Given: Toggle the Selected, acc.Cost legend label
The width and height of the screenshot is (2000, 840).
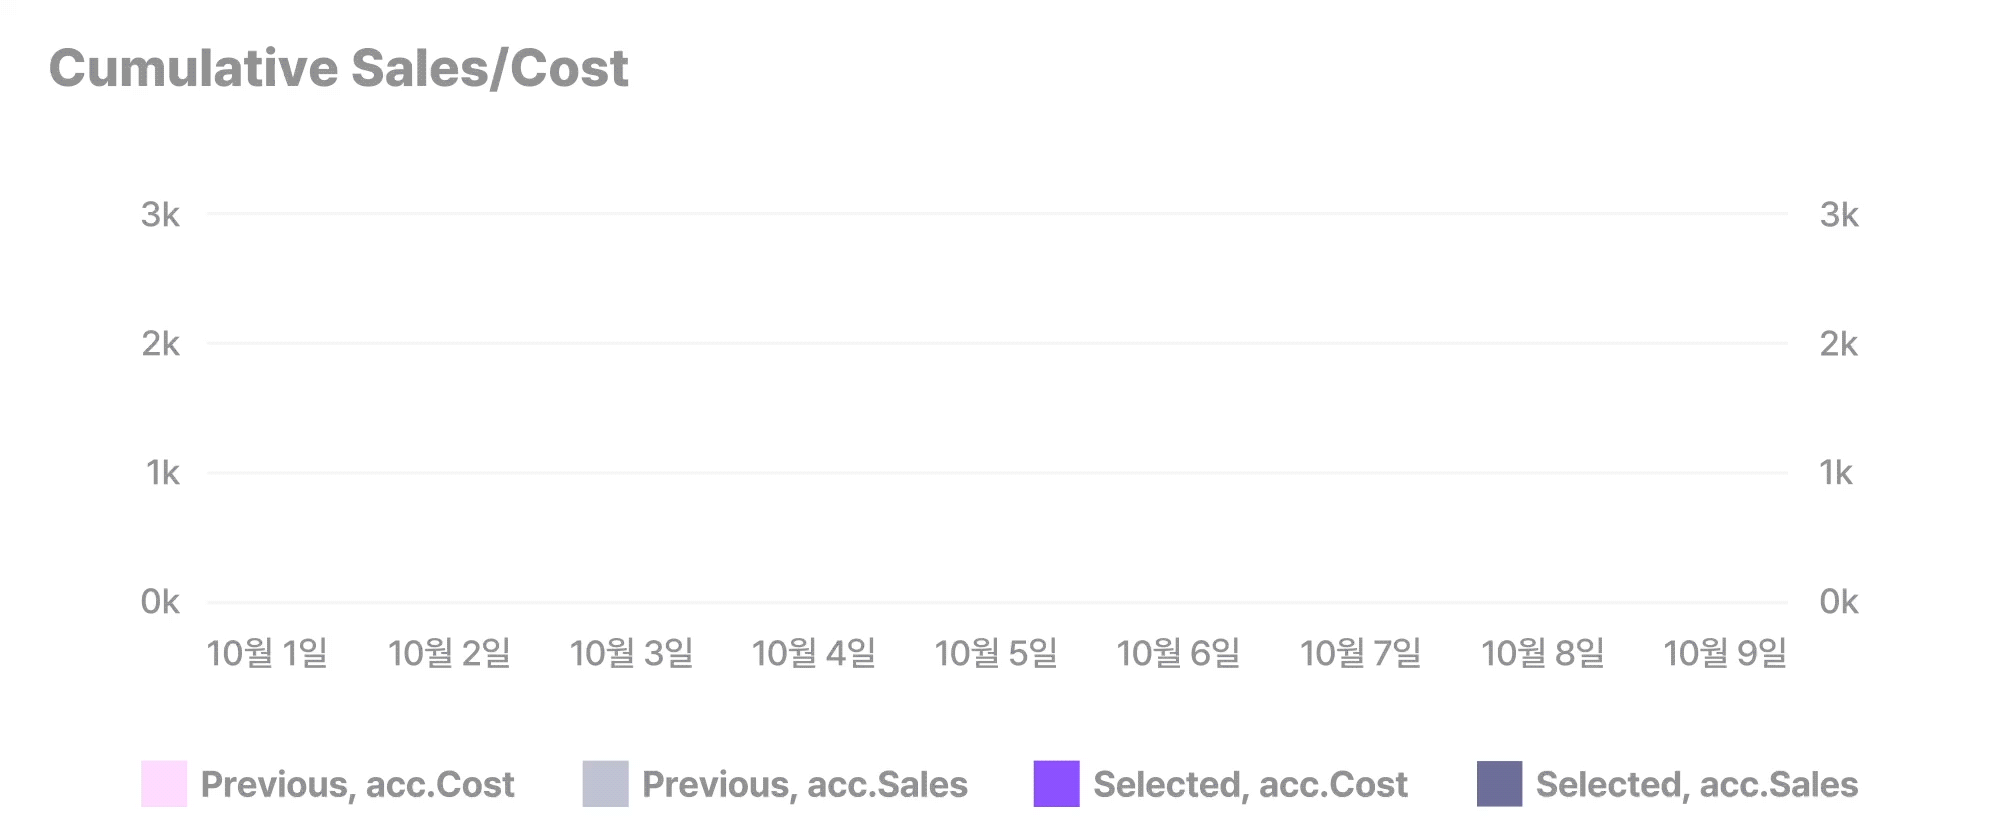Looking at the screenshot, I should [x=1250, y=785].
